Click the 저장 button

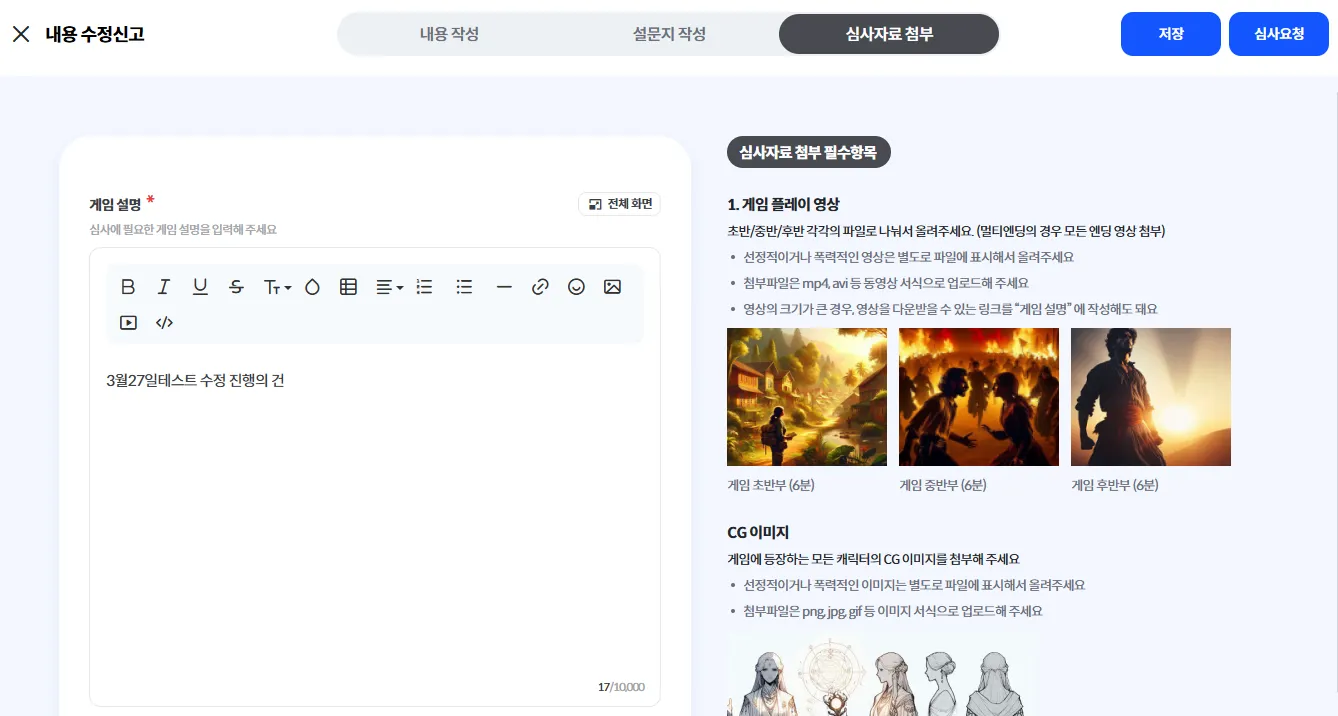click(x=1171, y=34)
